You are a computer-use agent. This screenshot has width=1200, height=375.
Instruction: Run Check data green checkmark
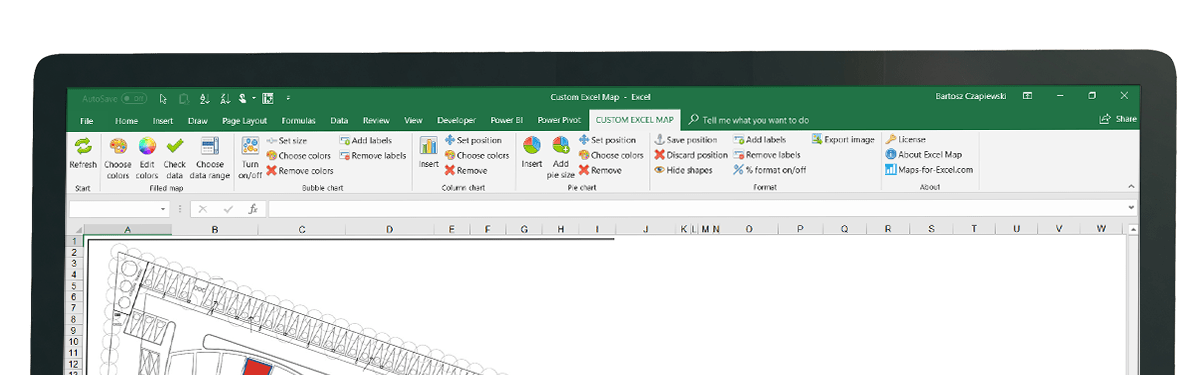pos(175,147)
